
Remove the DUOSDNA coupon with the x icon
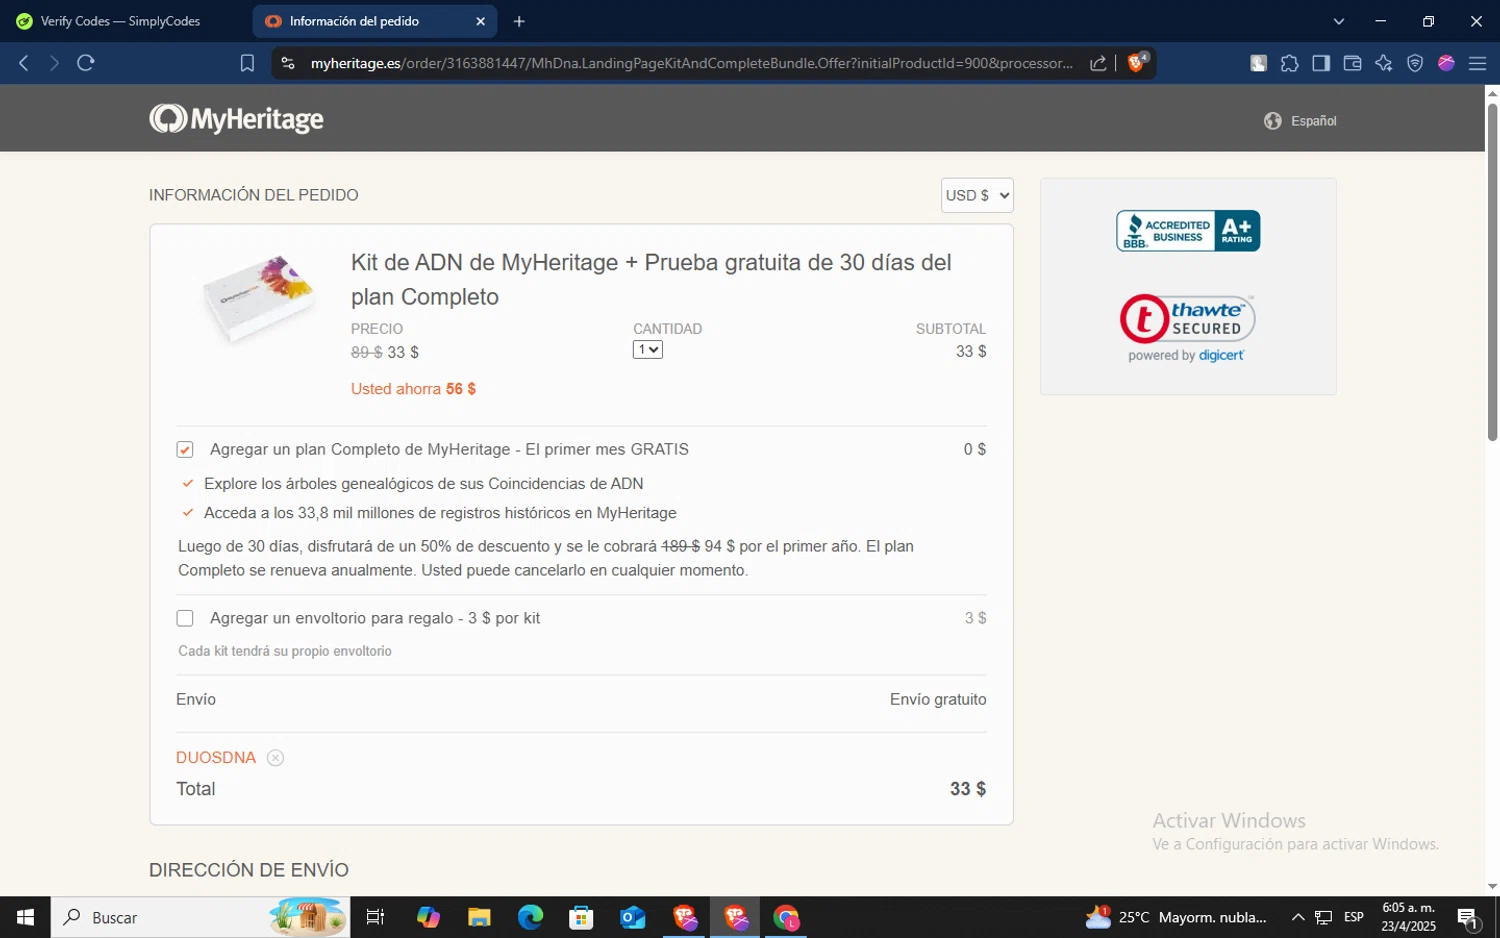(x=275, y=758)
